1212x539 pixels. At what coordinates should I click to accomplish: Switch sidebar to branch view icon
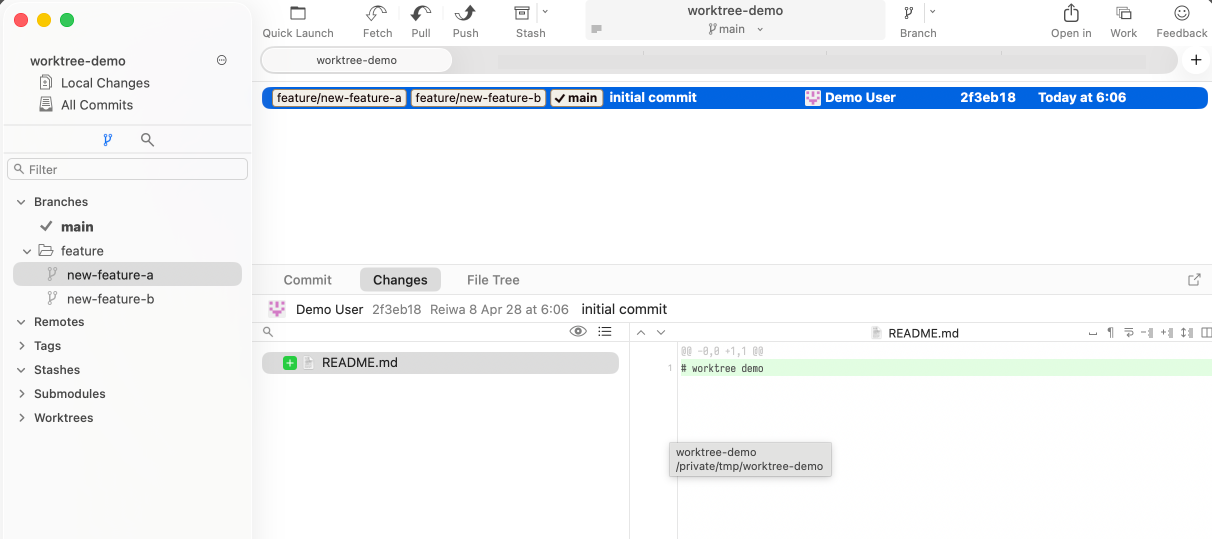coord(108,140)
